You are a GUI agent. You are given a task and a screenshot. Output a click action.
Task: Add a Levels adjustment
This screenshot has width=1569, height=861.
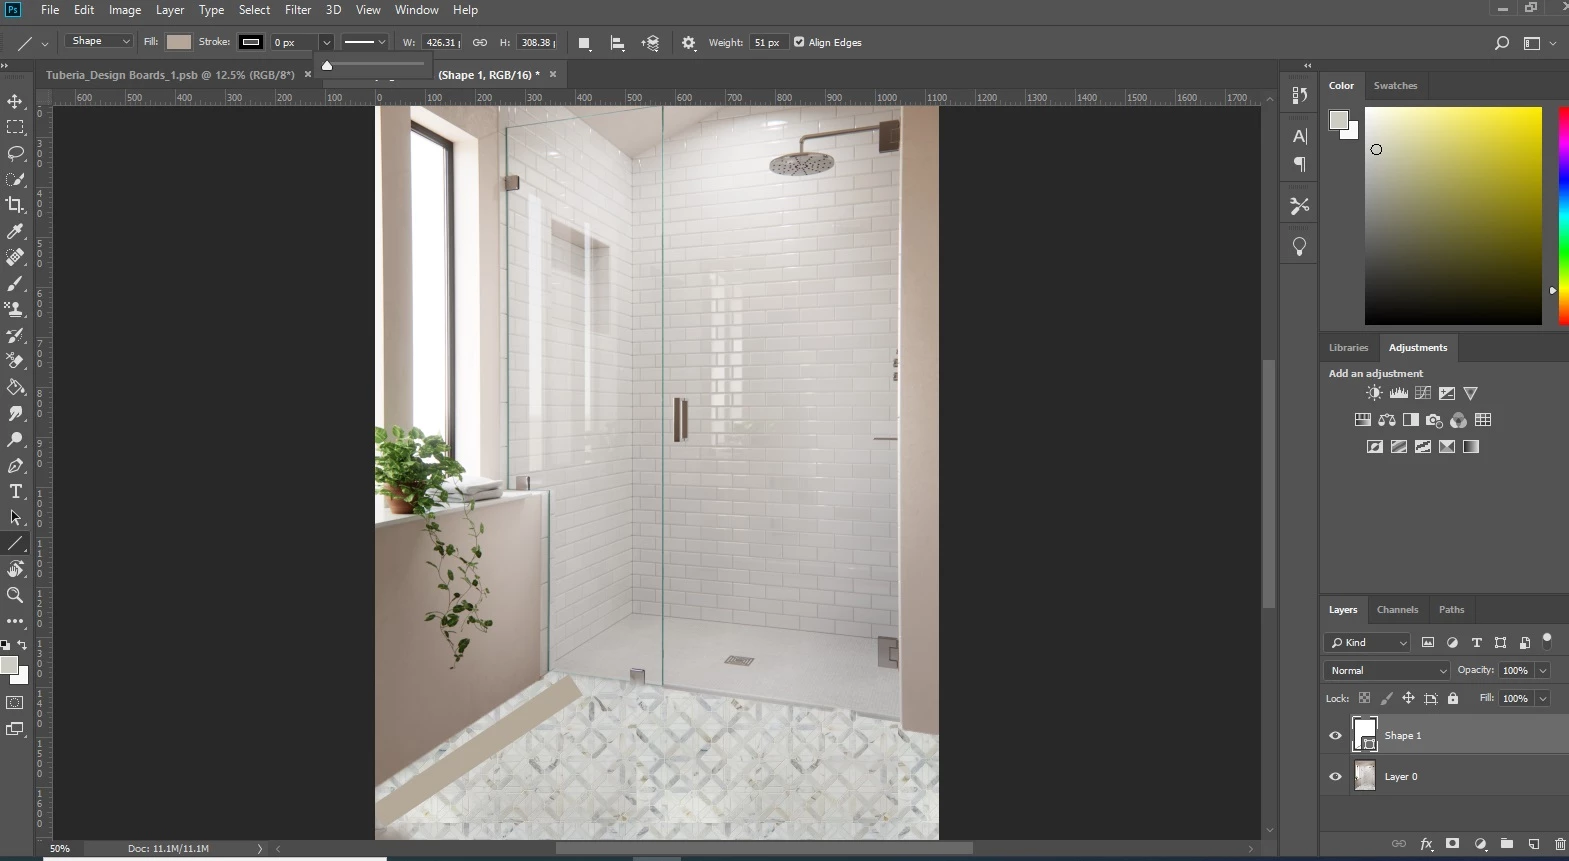coord(1399,393)
